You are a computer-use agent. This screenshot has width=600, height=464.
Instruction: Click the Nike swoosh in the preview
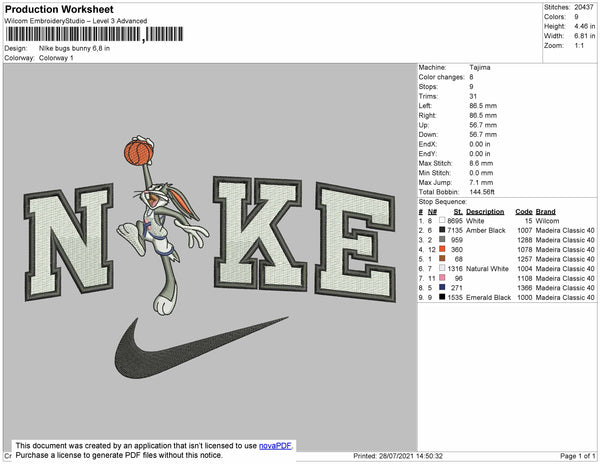(201, 347)
